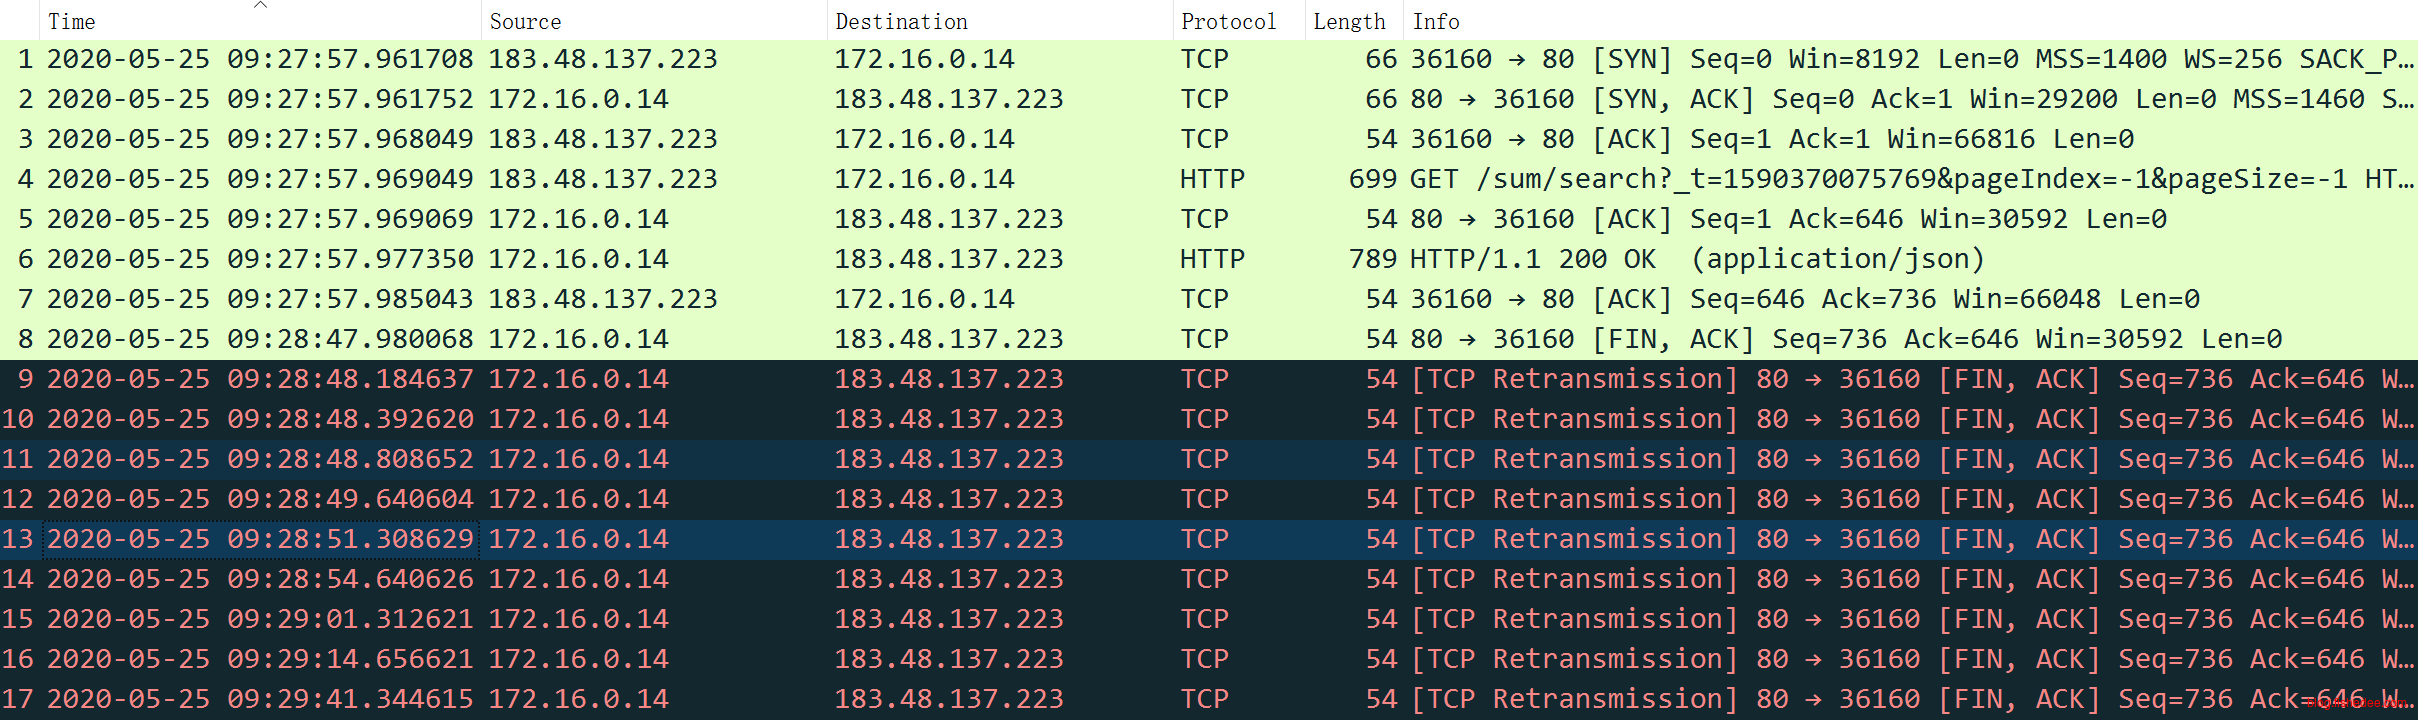Image resolution: width=2418 pixels, height=720 pixels.
Task: Click the Source column header
Action: click(525, 21)
